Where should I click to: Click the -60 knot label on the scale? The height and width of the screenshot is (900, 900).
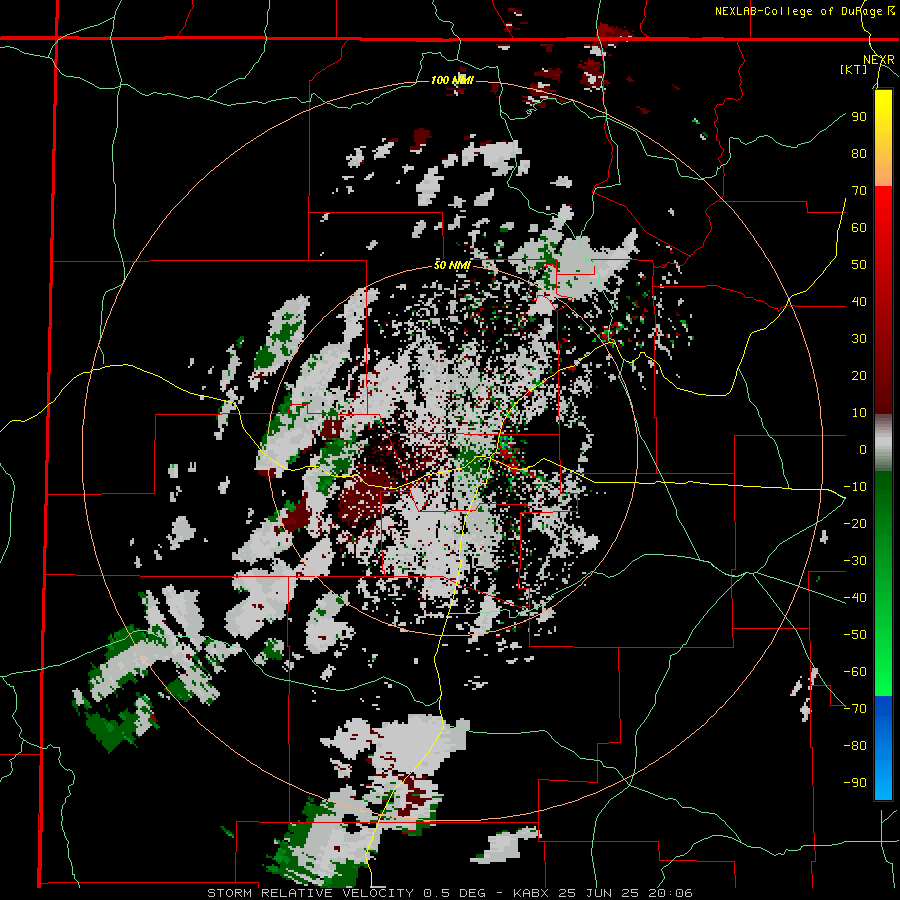click(855, 672)
